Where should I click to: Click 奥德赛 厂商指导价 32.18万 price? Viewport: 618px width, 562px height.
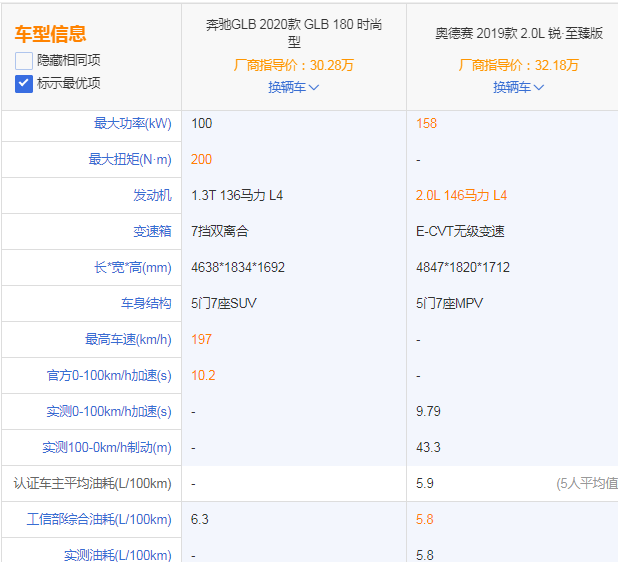tap(518, 65)
